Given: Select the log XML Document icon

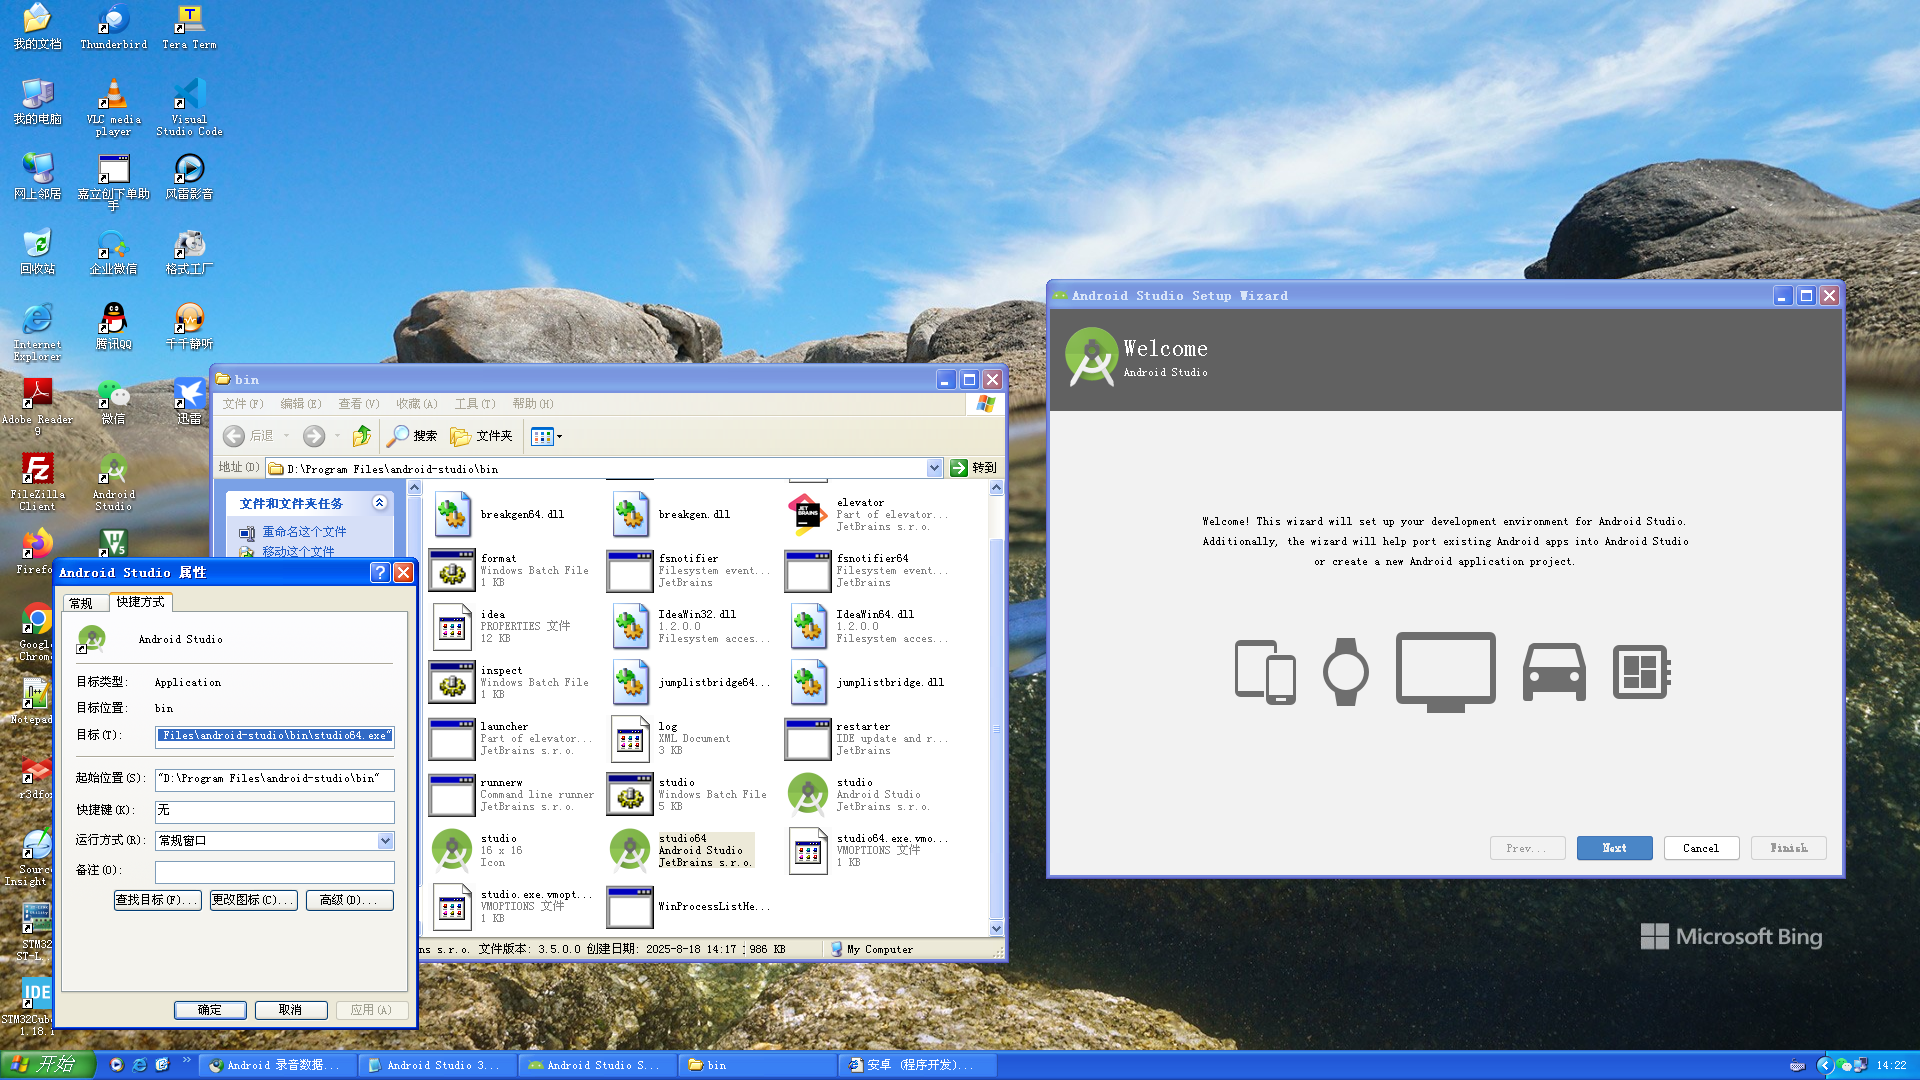Looking at the screenshot, I should click(630, 738).
